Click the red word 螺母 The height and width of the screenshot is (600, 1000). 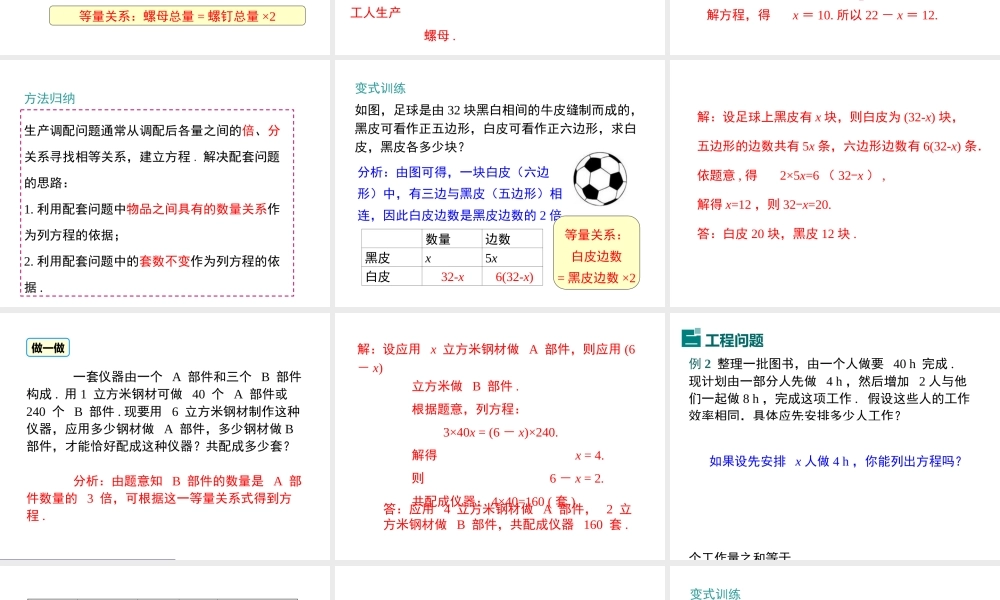pyautogui.click(x=438, y=36)
